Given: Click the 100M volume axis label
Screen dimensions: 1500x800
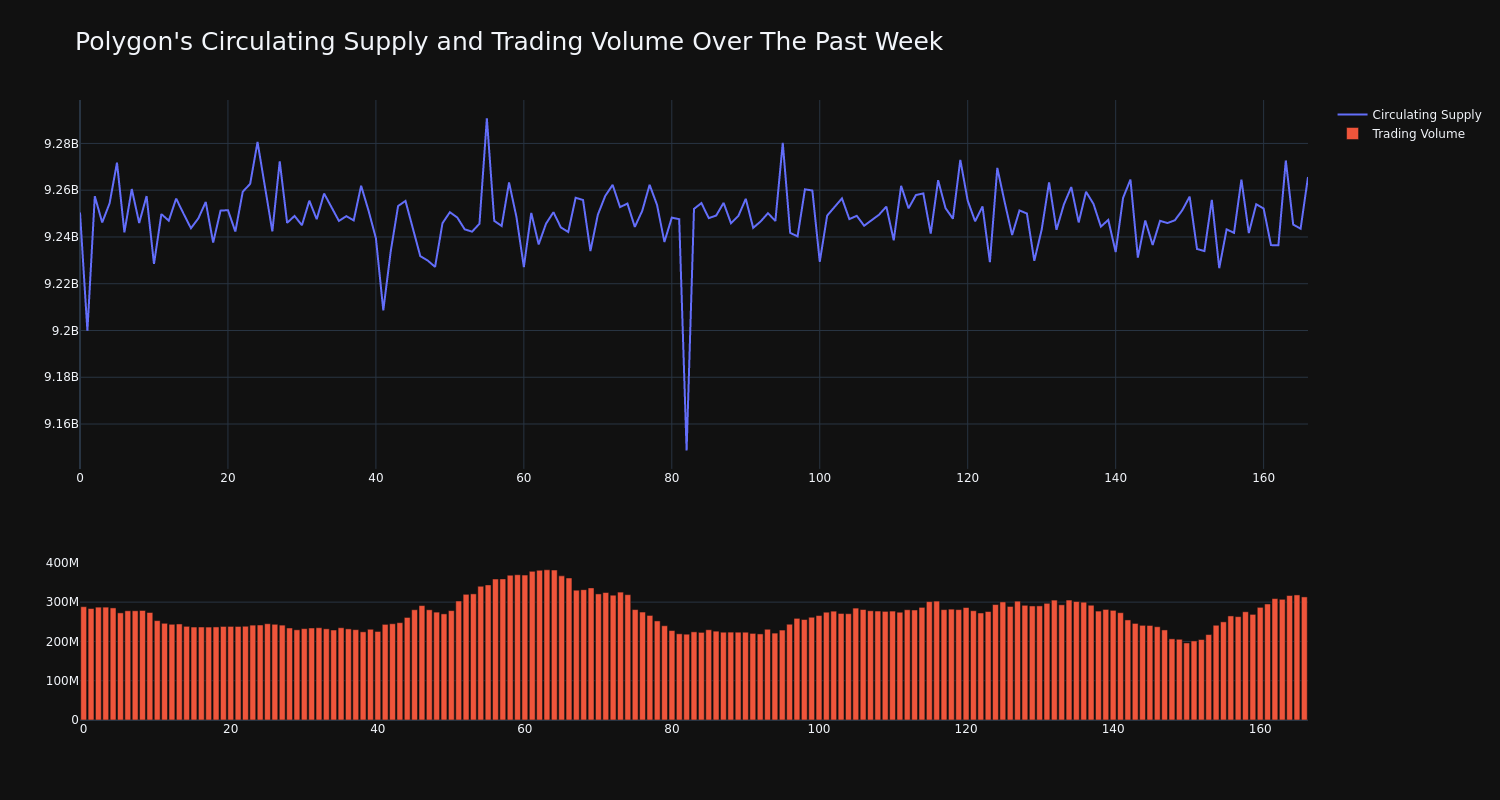Looking at the screenshot, I should pyautogui.click(x=62, y=681).
